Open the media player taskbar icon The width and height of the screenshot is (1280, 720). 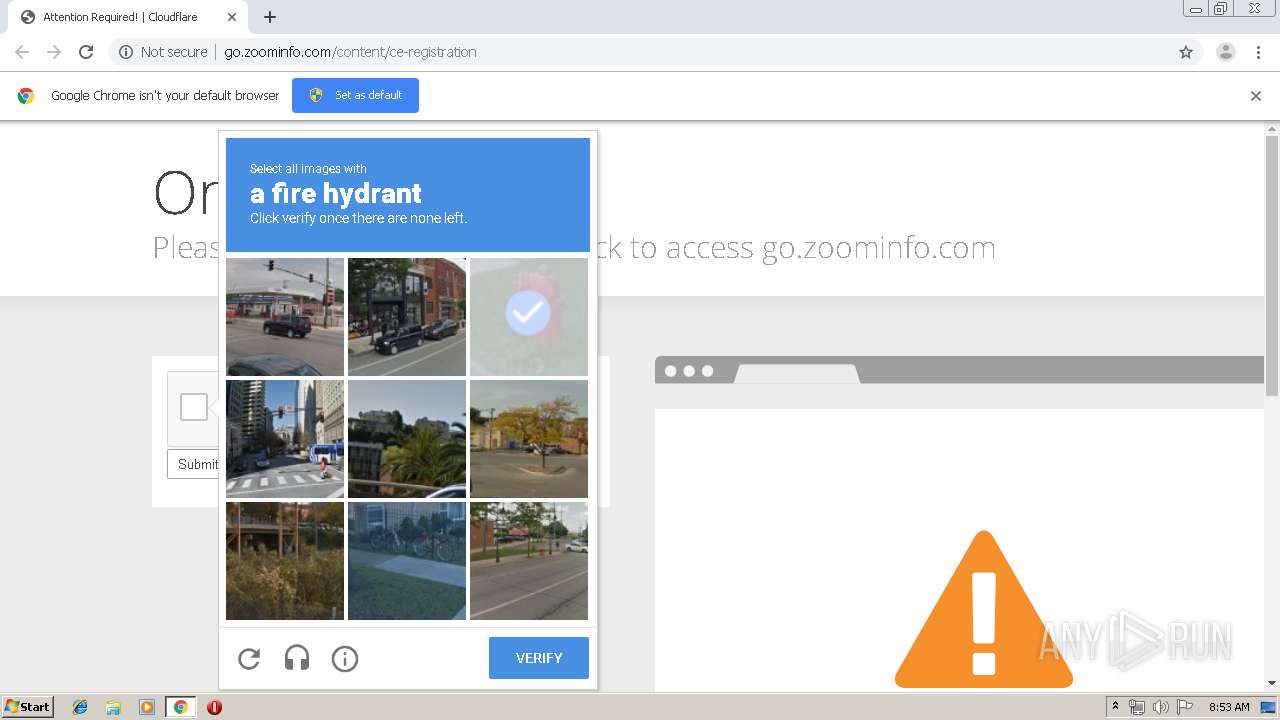click(x=147, y=707)
